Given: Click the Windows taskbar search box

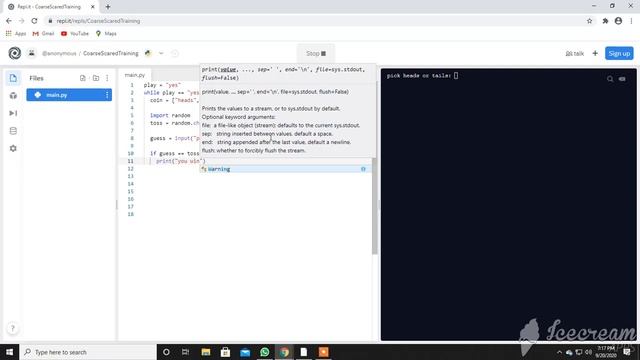Looking at the screenshot, I should click(x=88, y=352).
